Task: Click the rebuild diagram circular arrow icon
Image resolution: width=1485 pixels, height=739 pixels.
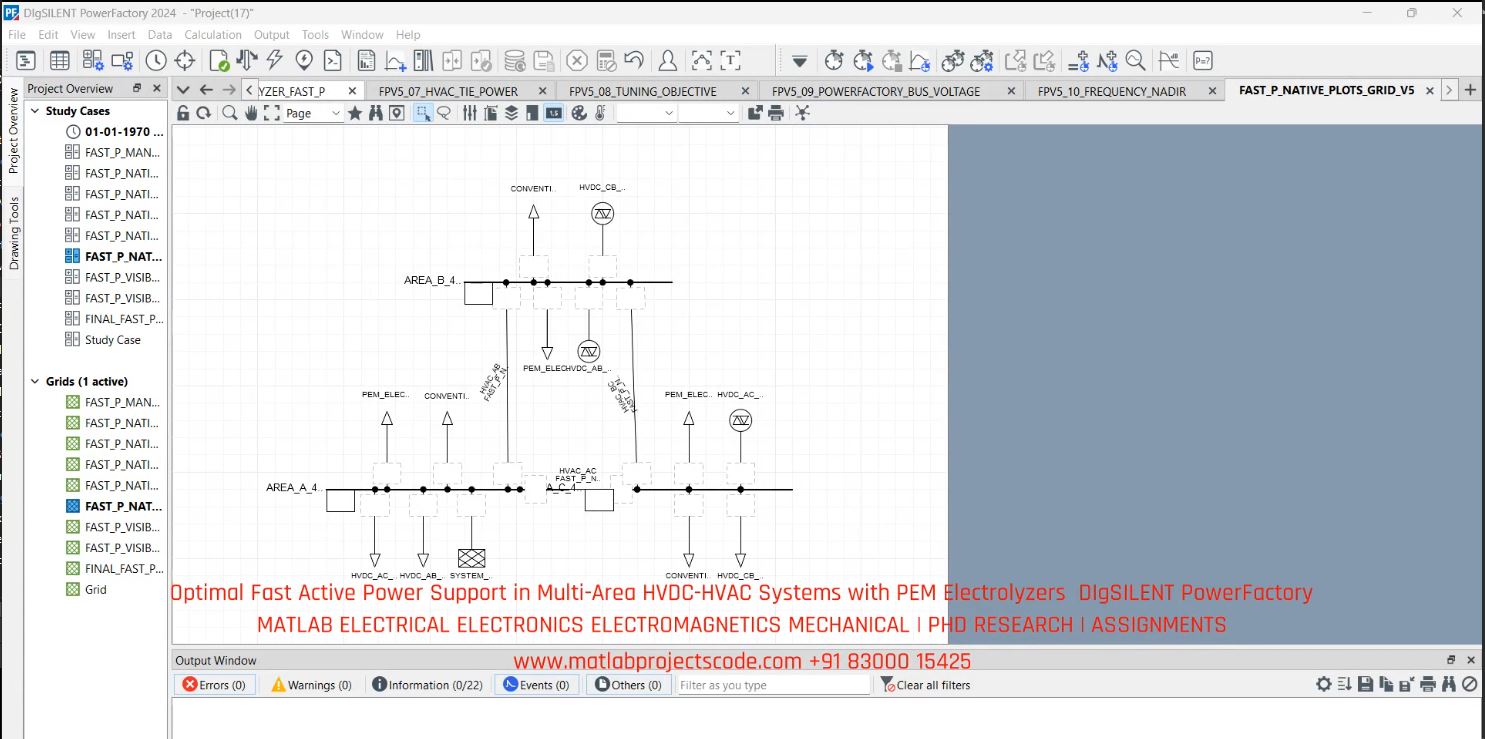Action: tap(204, 113)
